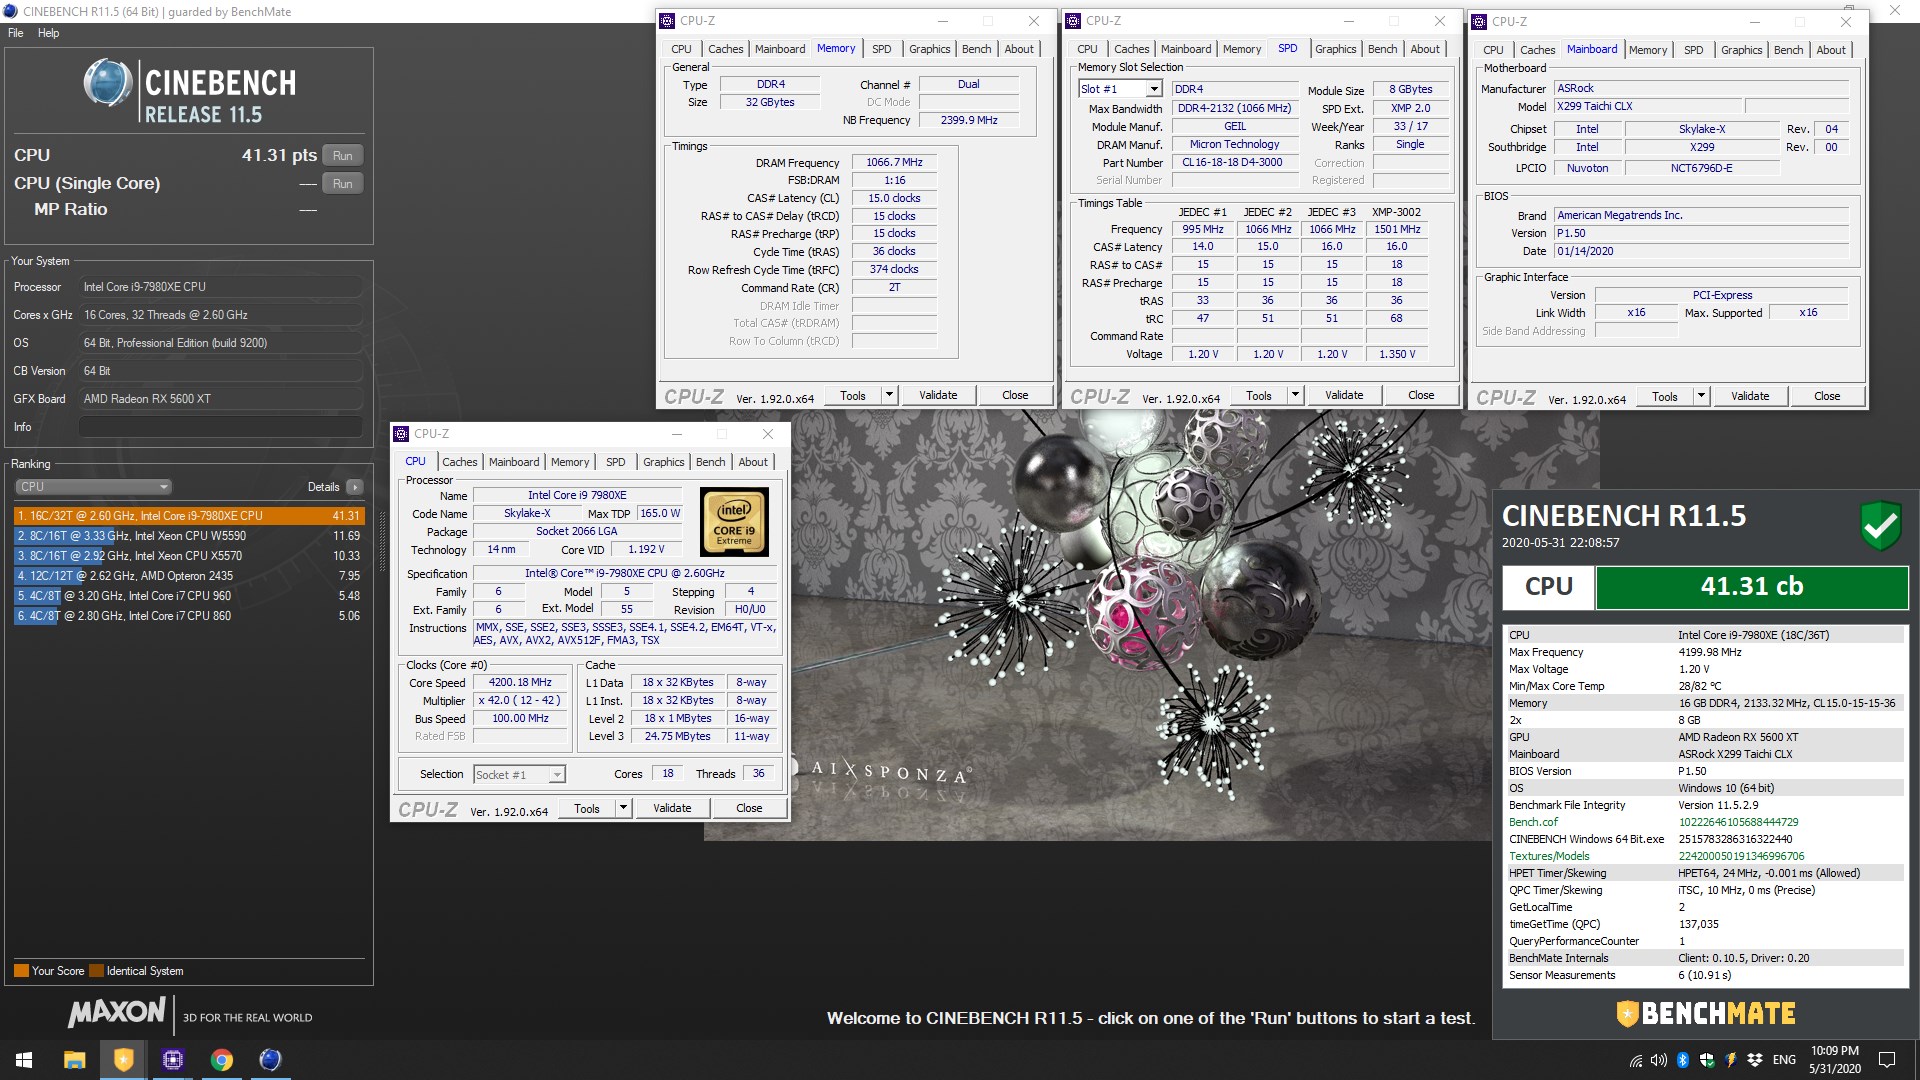1920x1080 pixels.
Task: Click Close in CPU-Z SPD window
Action: (1421, 396)
